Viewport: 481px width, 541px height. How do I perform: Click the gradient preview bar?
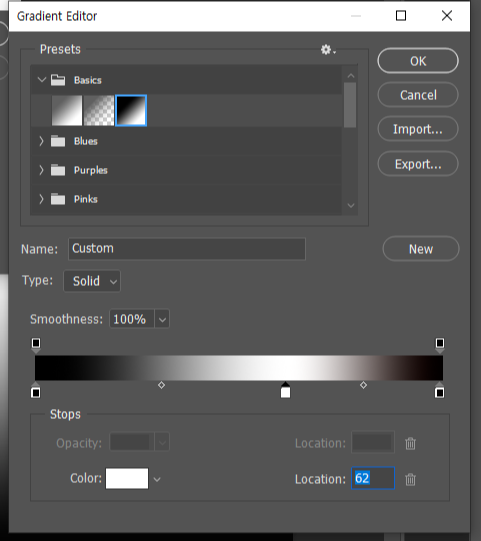point(239,368)
